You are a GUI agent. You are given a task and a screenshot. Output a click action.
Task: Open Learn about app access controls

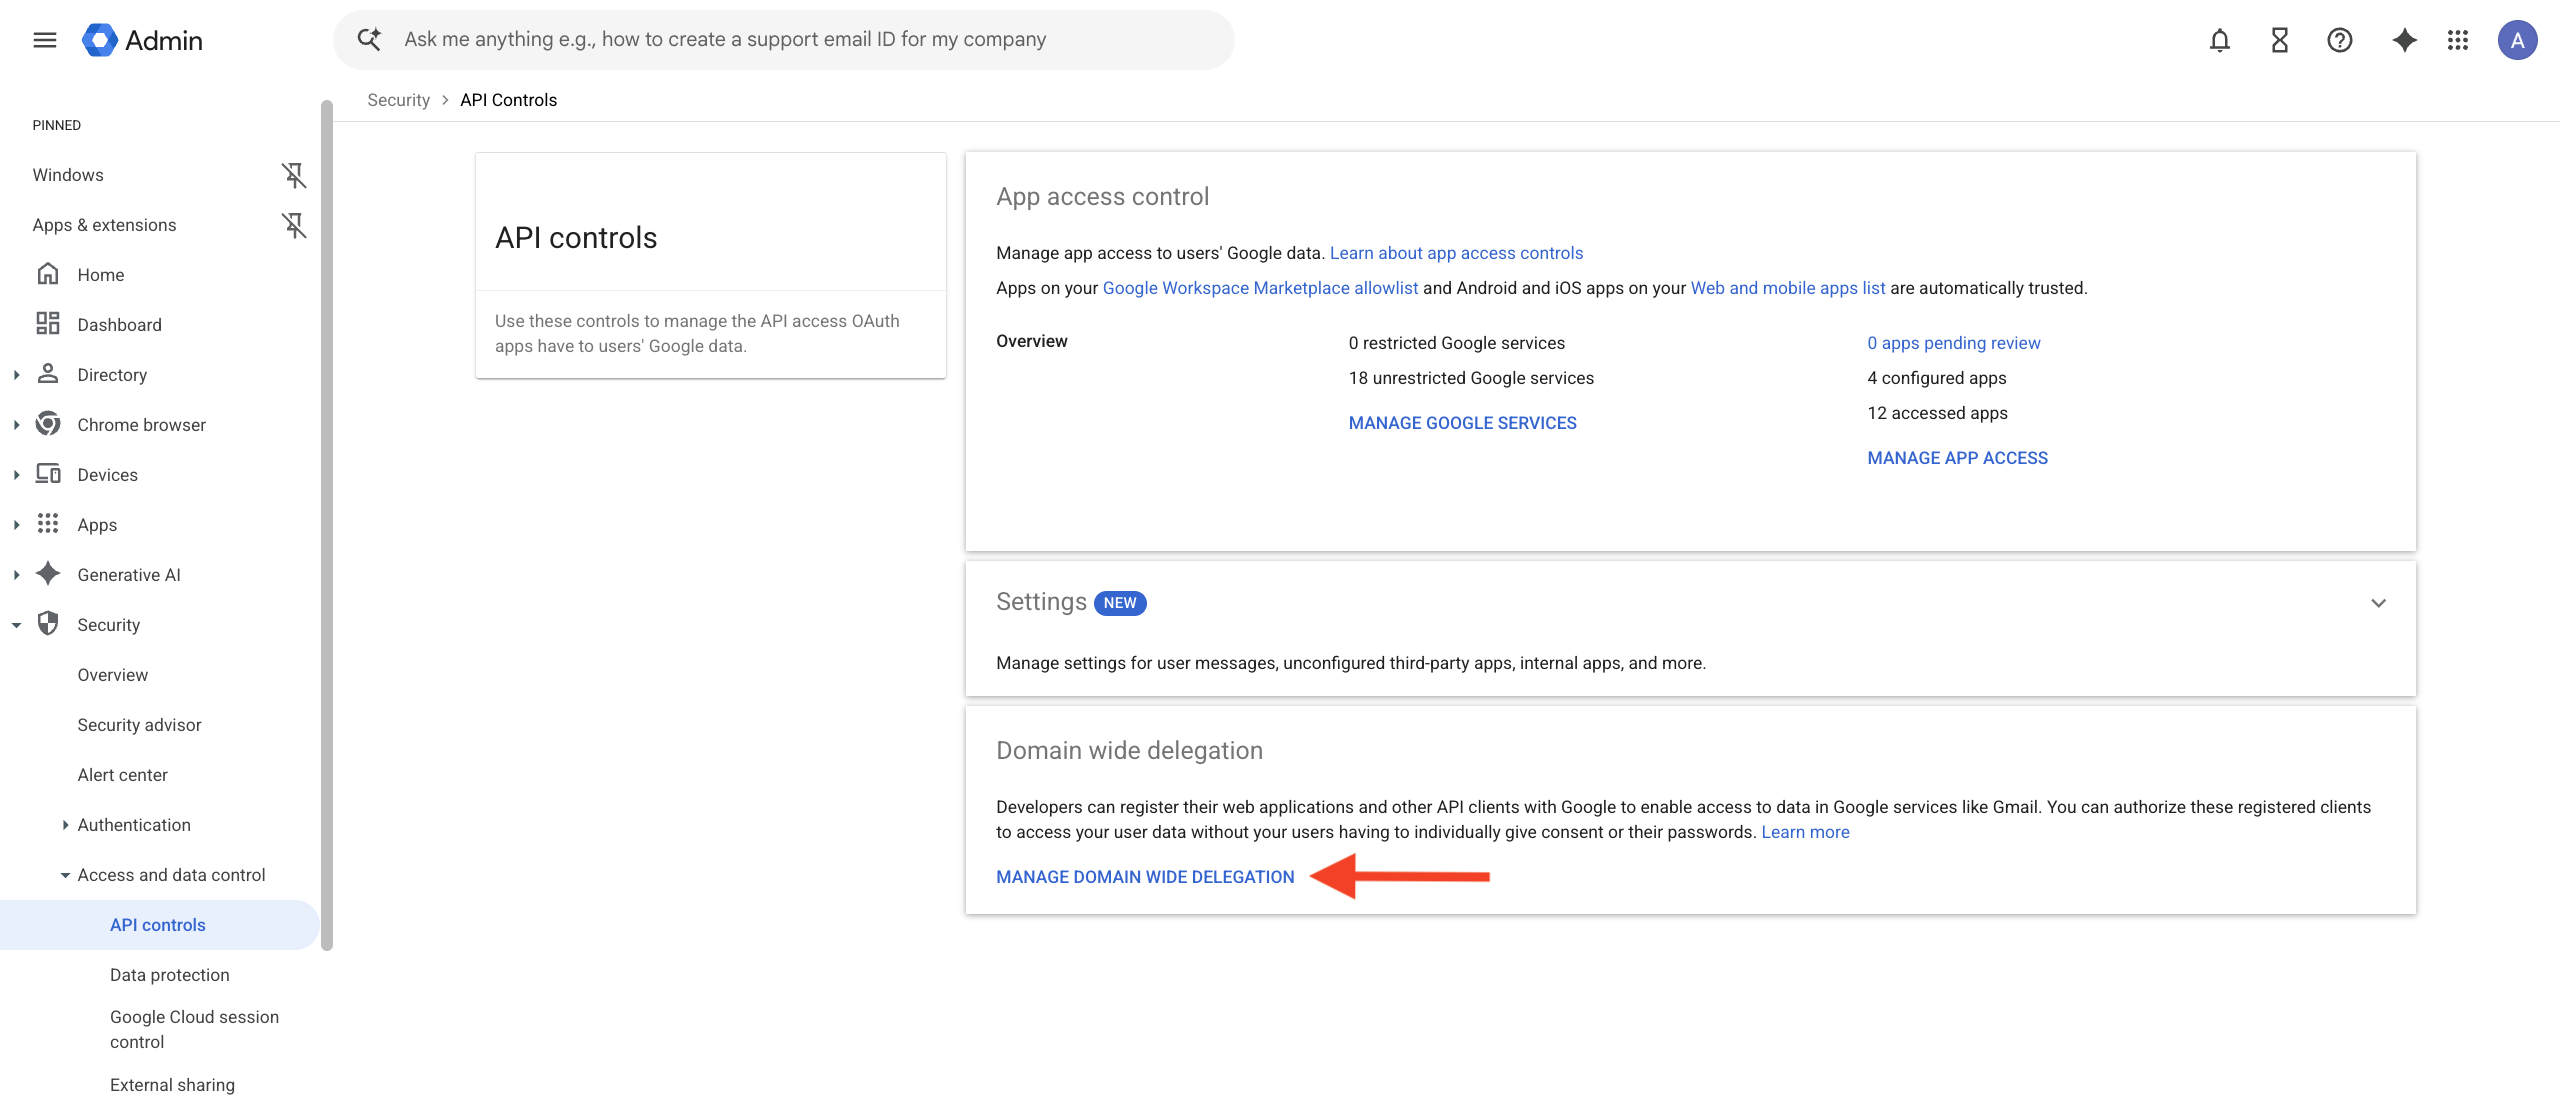1456,253
